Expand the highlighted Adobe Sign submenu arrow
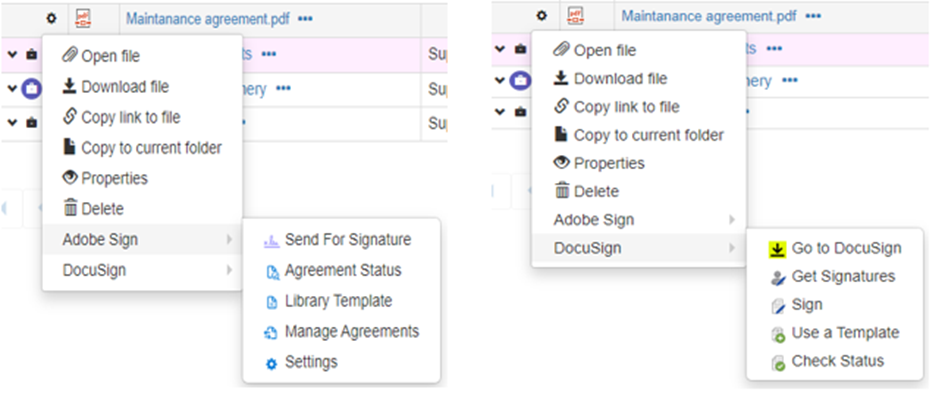Viewport: 945px width, 405px height. pos(230,240)
